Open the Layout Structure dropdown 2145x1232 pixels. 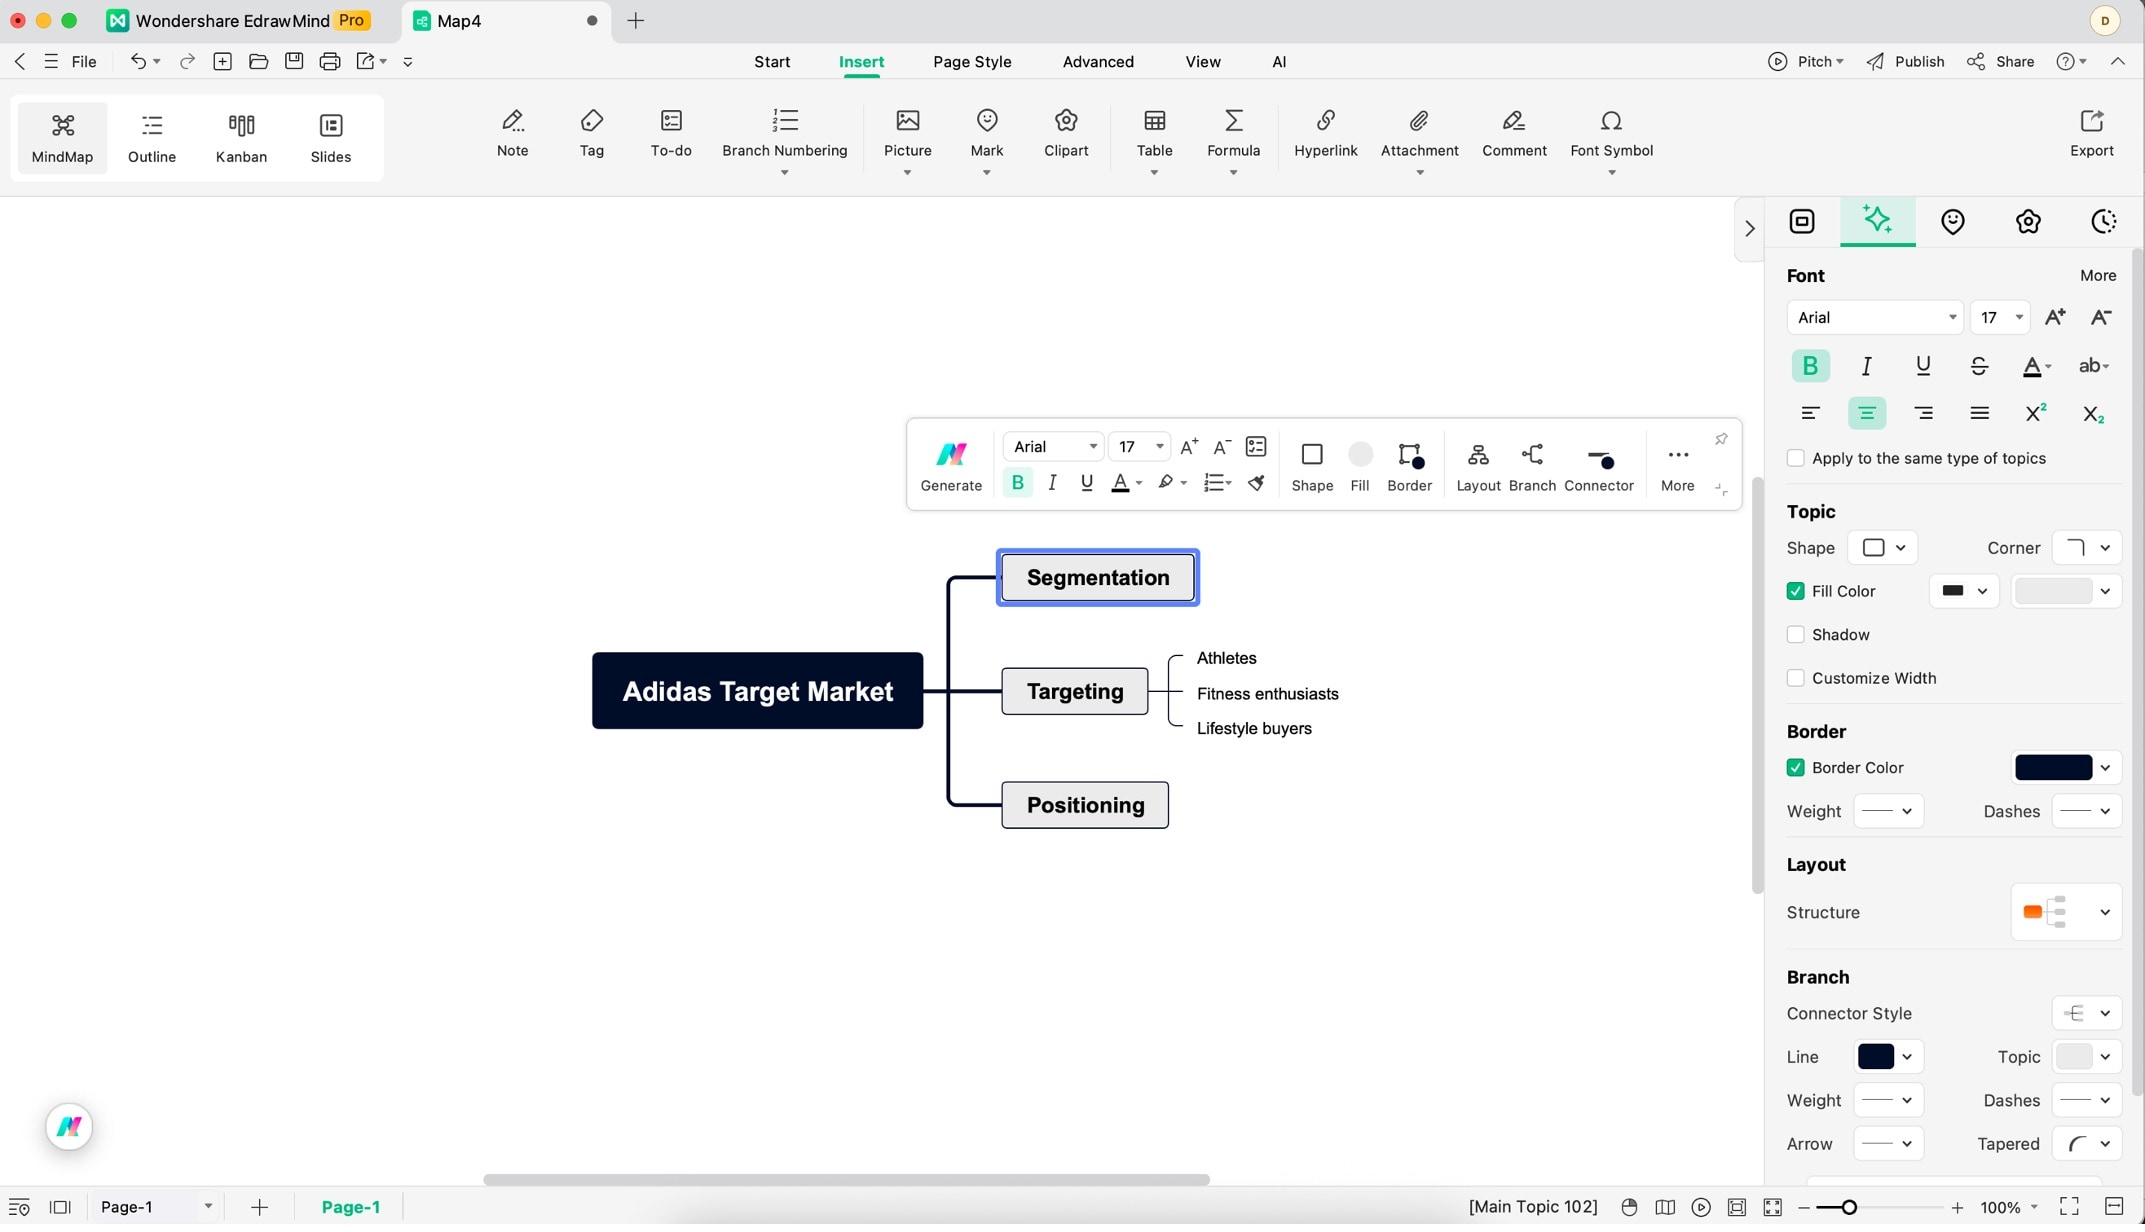[x=2065, y=912]
